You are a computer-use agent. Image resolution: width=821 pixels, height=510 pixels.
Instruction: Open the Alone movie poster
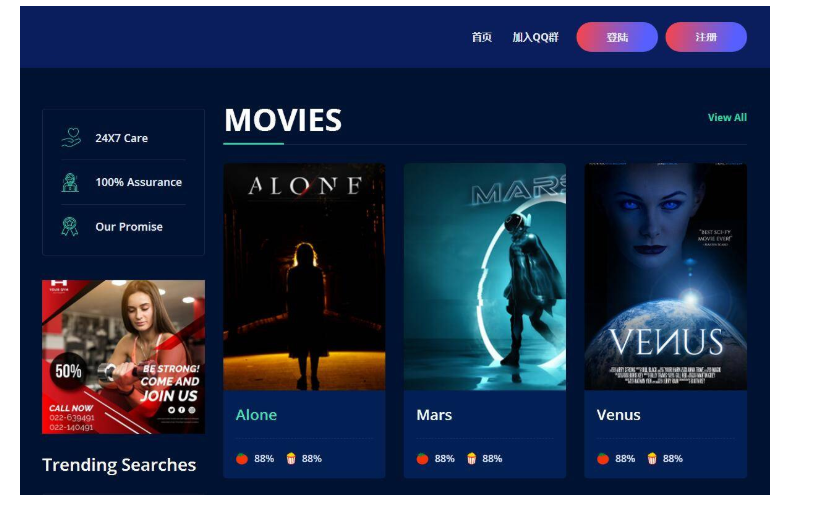[x=304, y=277]
